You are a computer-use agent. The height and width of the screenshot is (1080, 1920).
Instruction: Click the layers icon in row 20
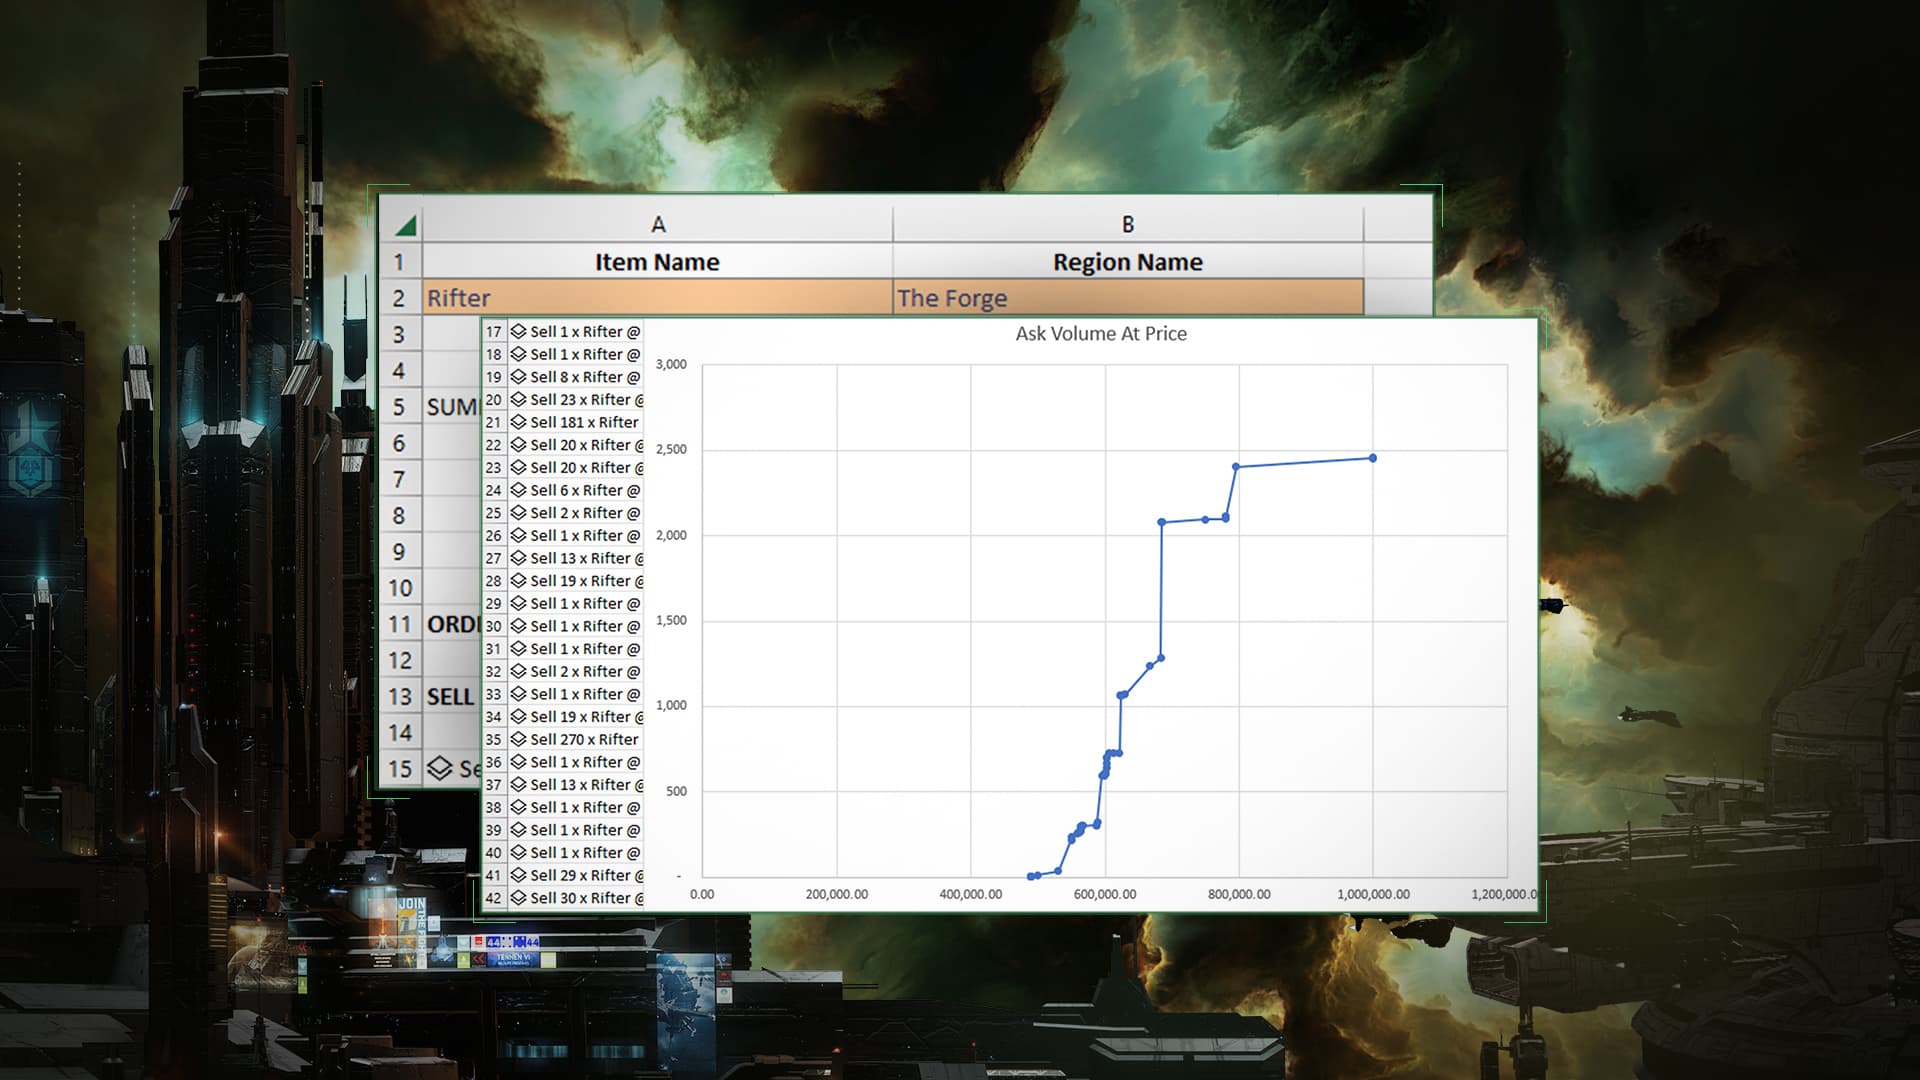(x=518, y=399)
